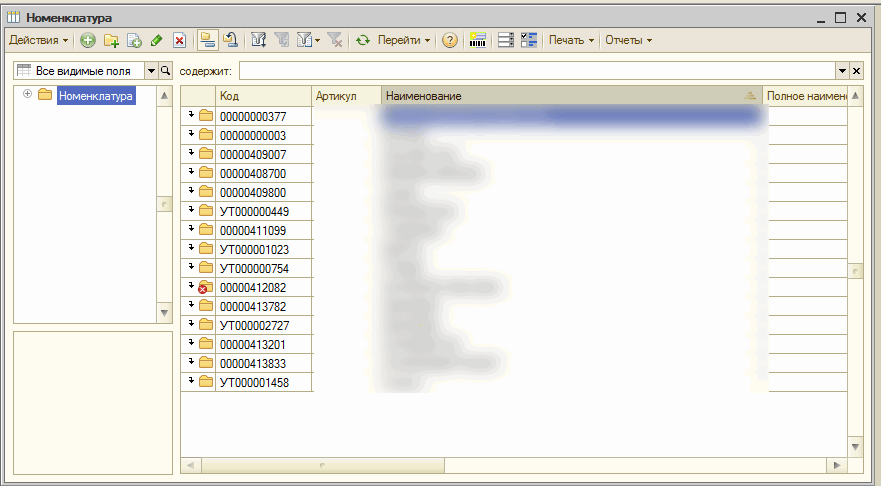Click the Edit current item pencil icon
This screenshot has width=881, height=486.
click(x=156, y=41)
